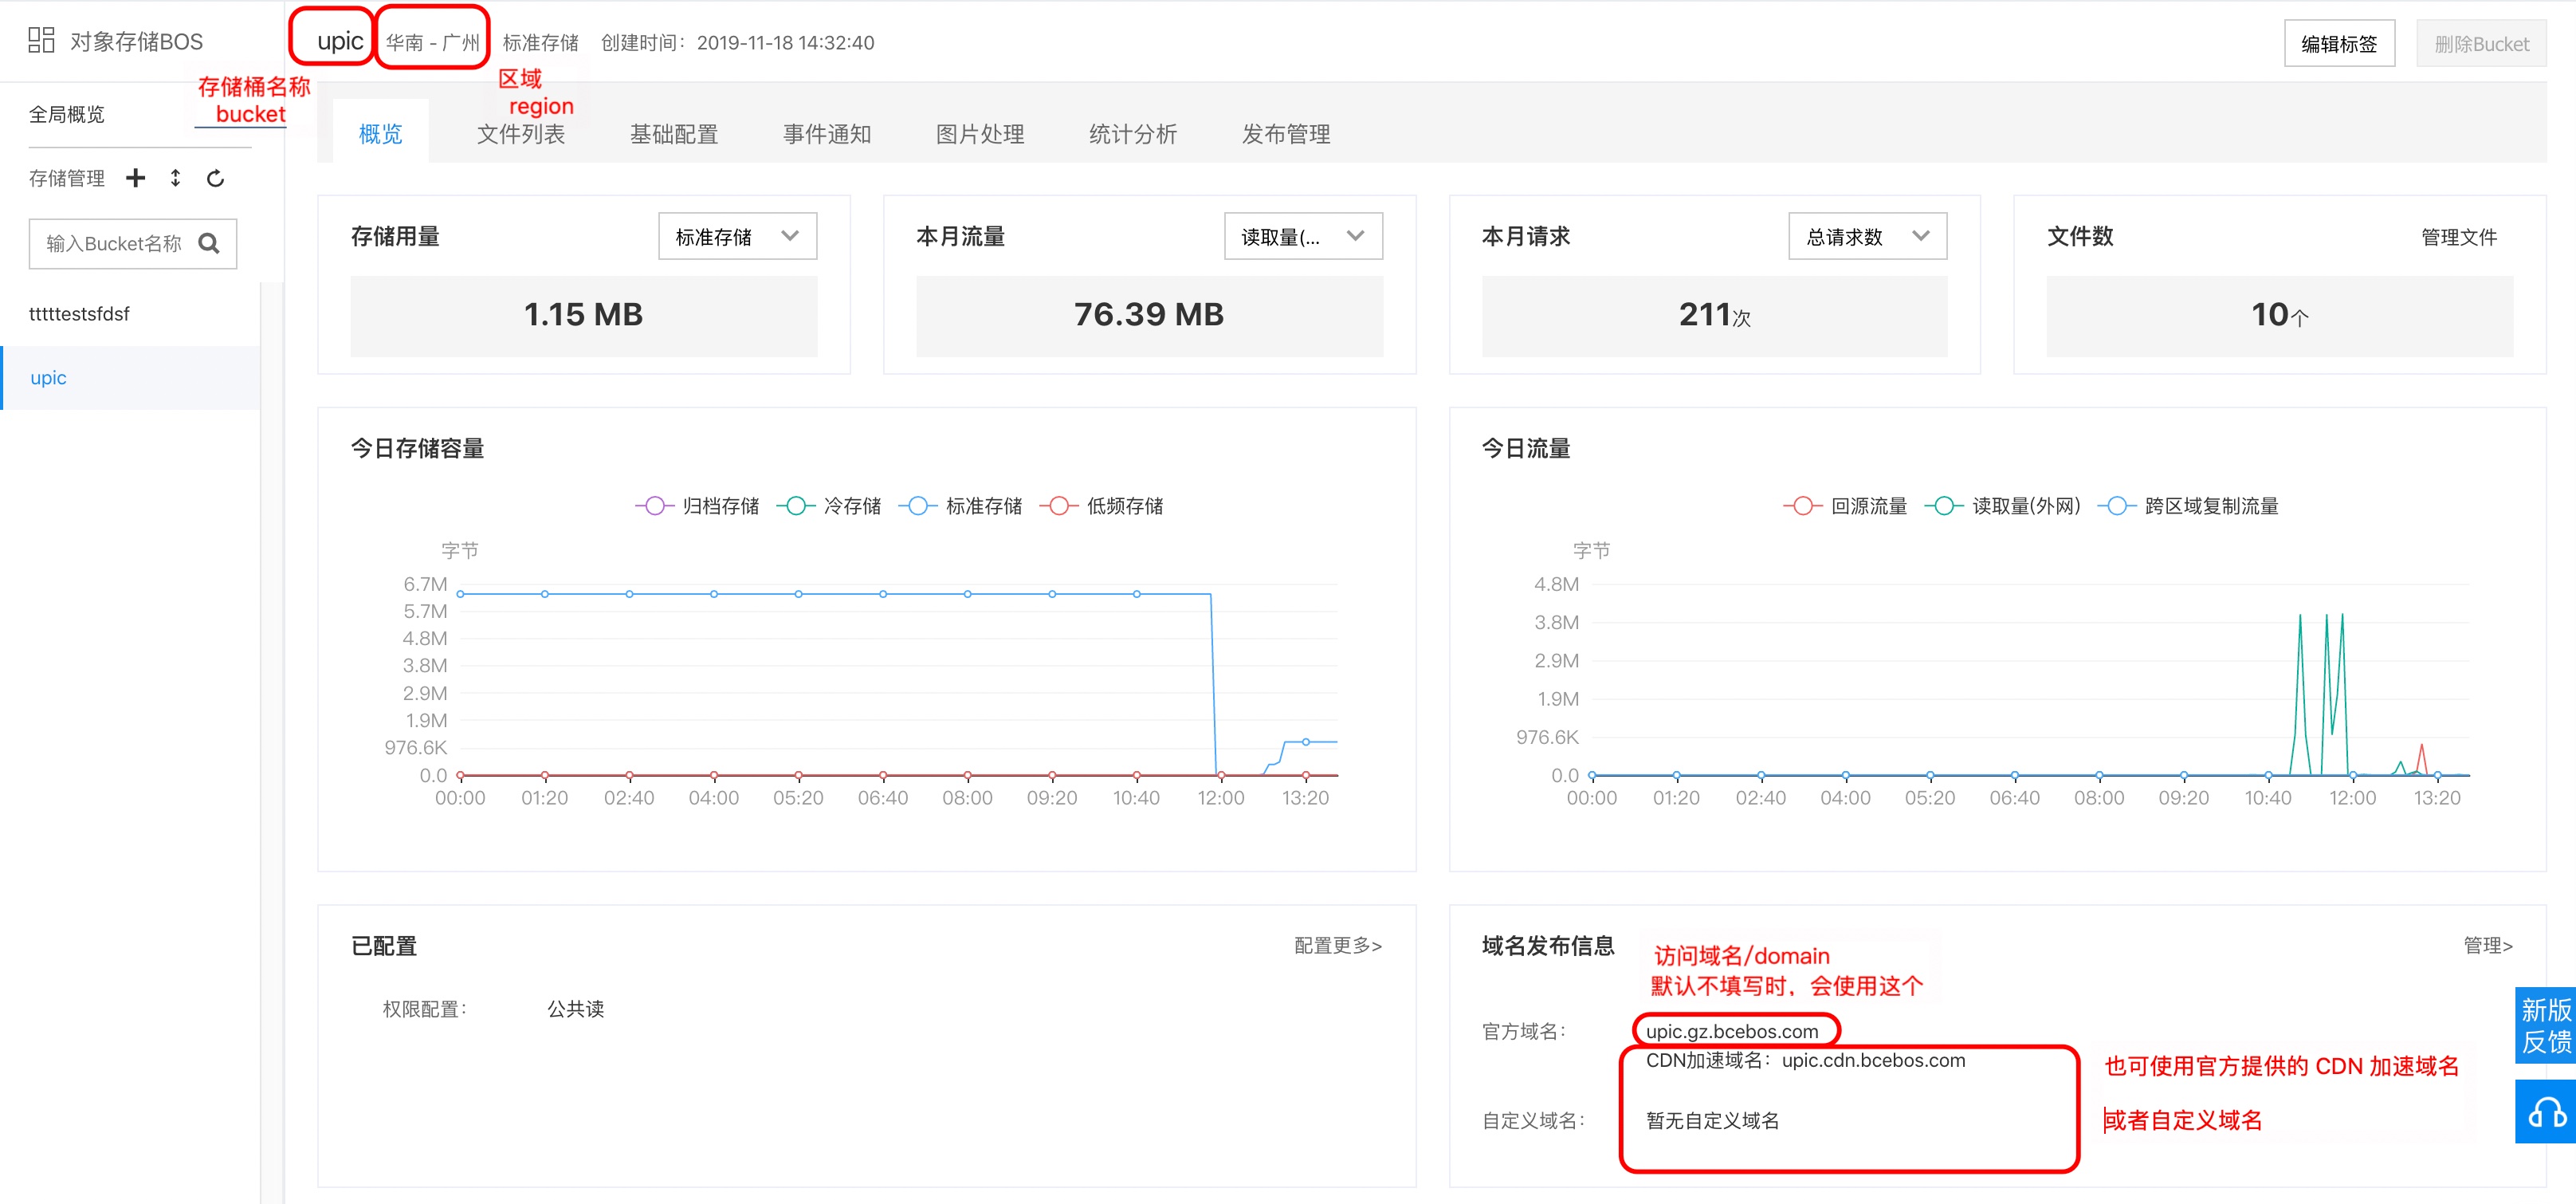Toggle 跨区域复制流量 legend series
Image resolution: width=2576 pixels, height=1204 pixels.
2188,506
